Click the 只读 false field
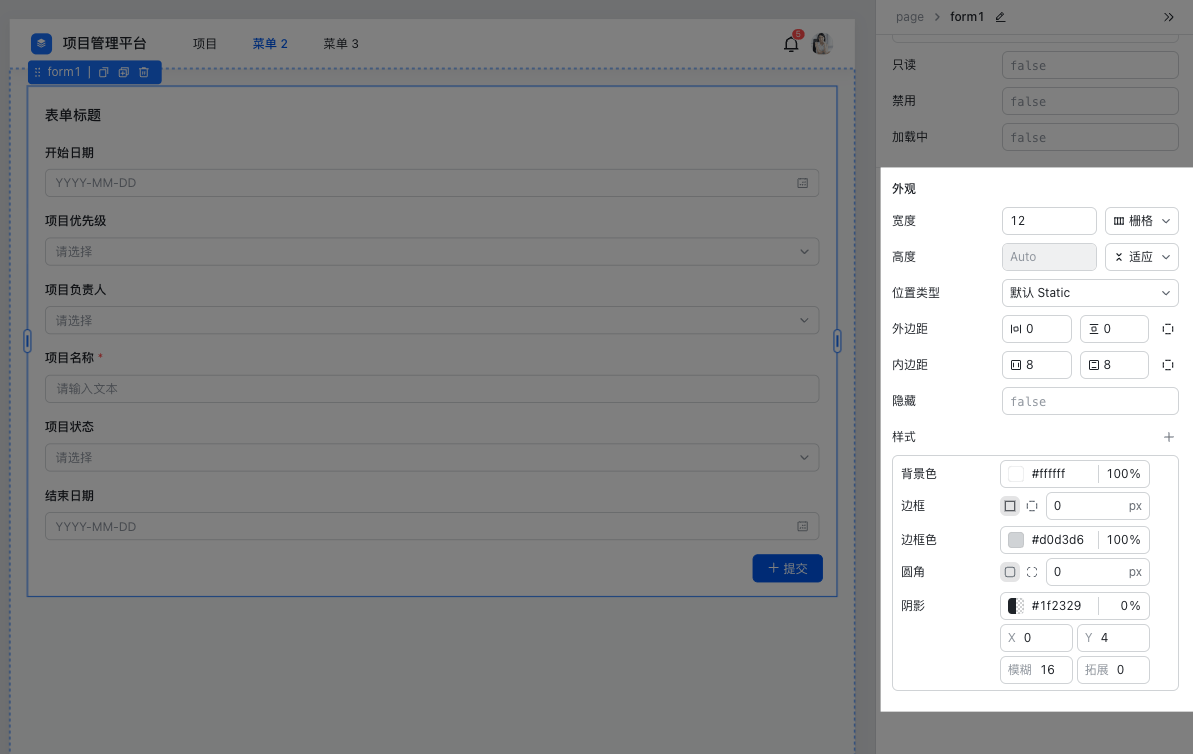 pyautogui.click(x=1090, y=65)
